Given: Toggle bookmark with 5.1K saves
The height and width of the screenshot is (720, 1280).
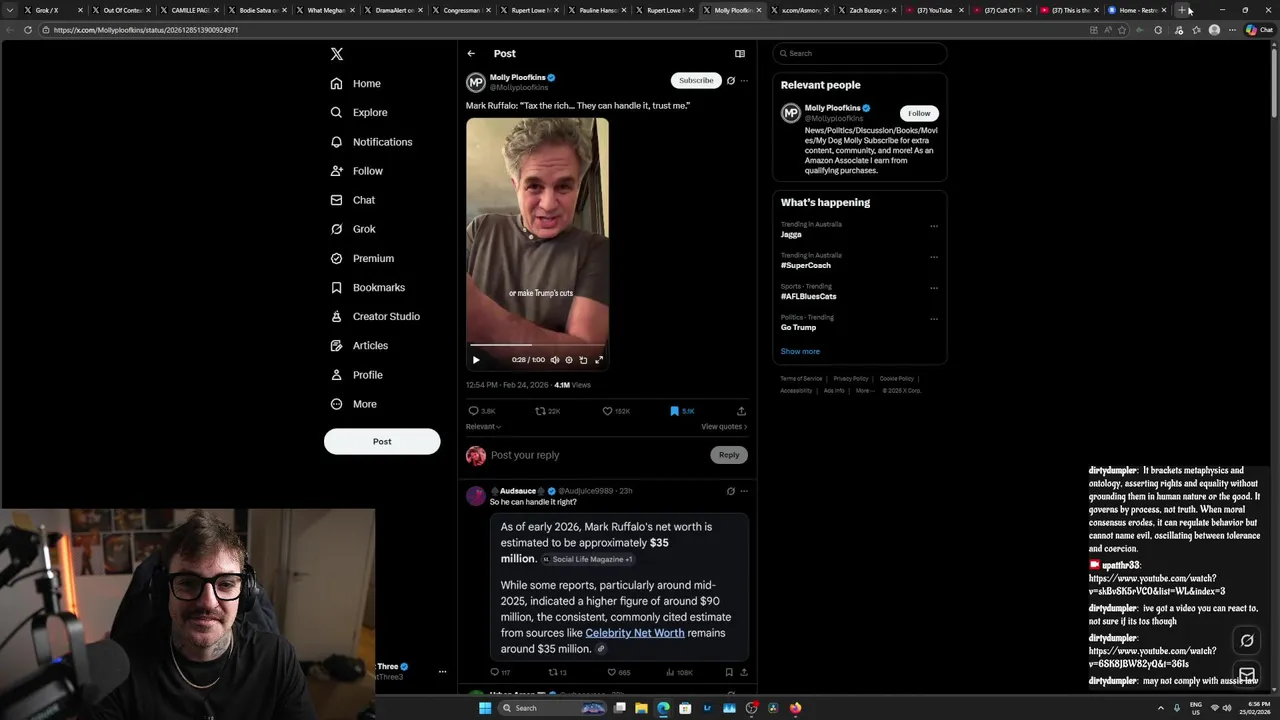Looking at the screenshot, I should click(682, 411).
